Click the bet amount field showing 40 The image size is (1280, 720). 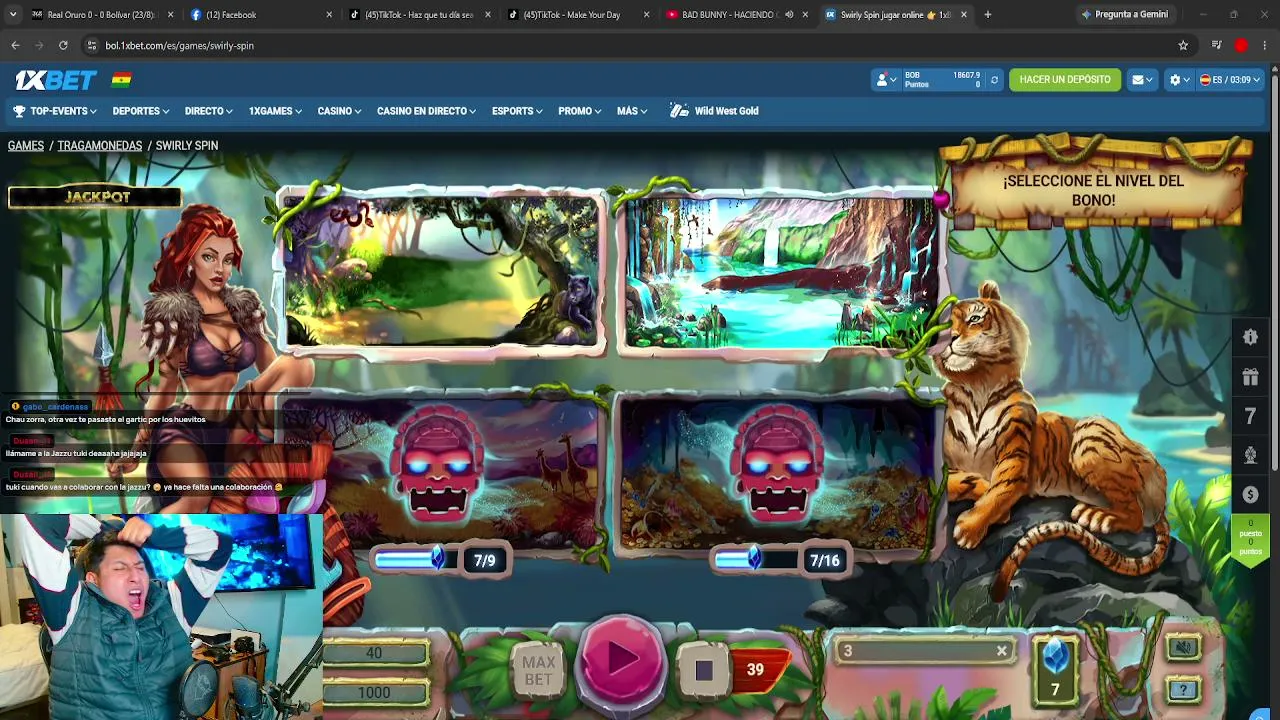pos(375,653)
